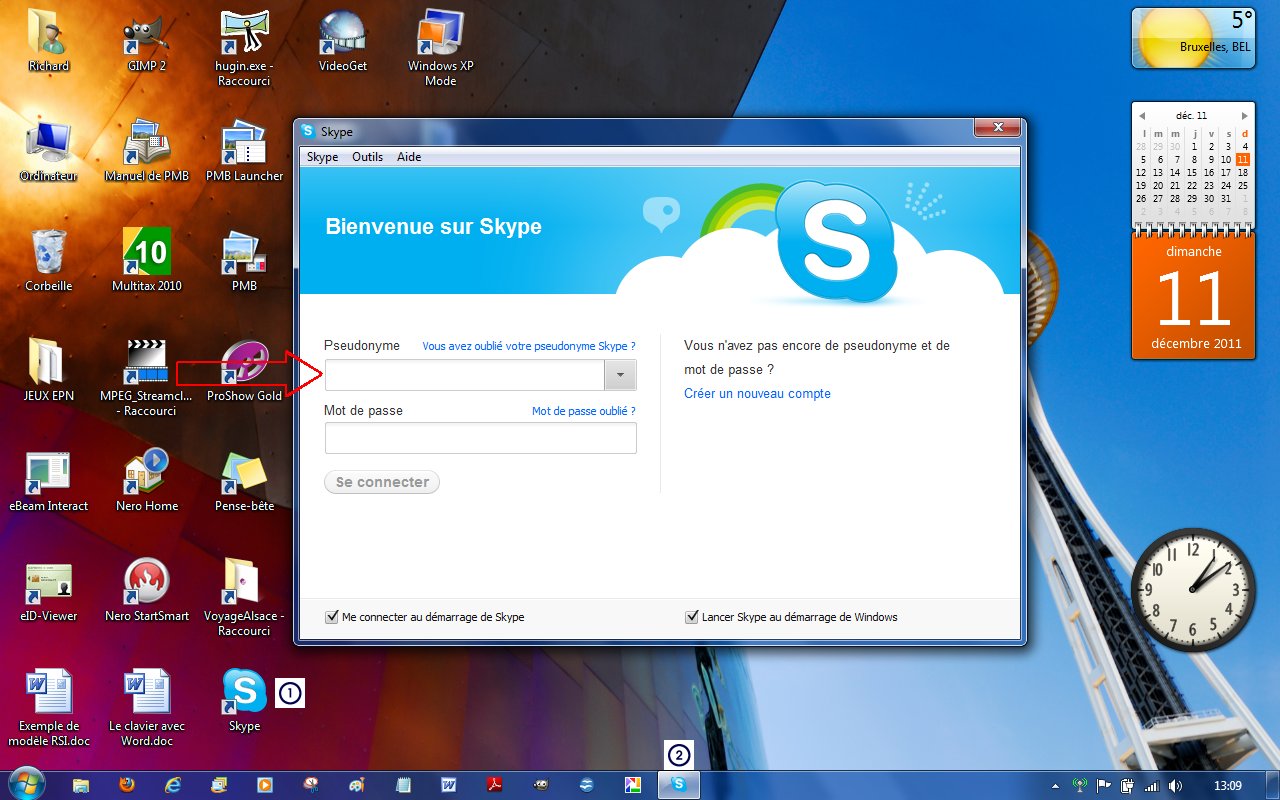
Task: Select the eID-Viewer desktop icon
Action: pos(49,592)
